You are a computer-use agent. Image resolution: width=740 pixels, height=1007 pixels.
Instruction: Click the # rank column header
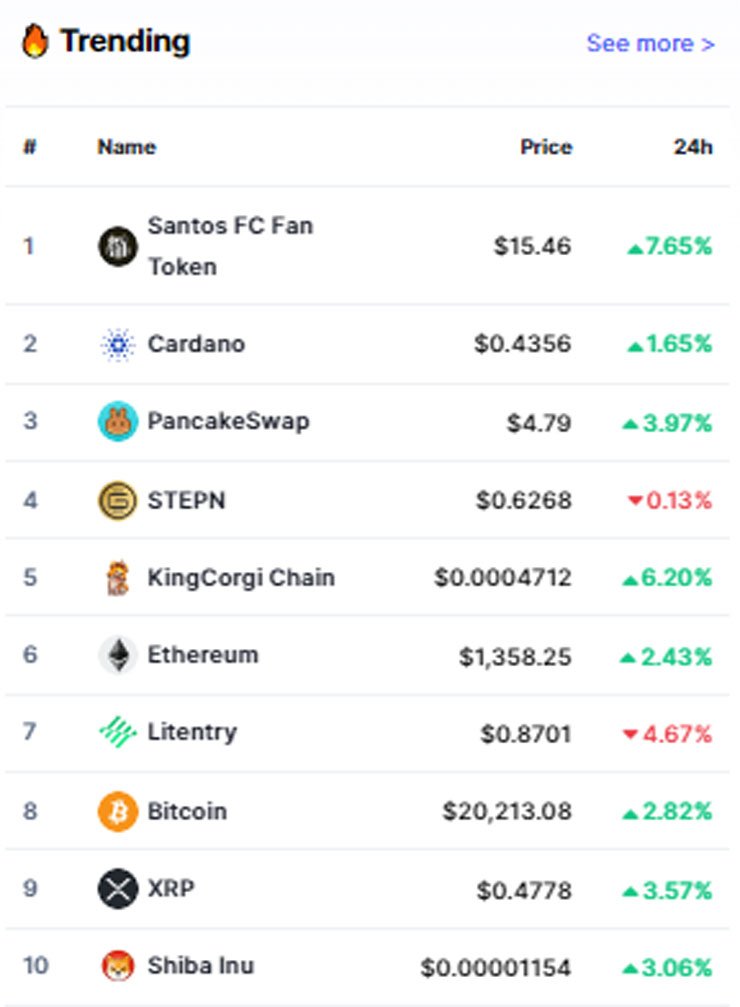30,146
